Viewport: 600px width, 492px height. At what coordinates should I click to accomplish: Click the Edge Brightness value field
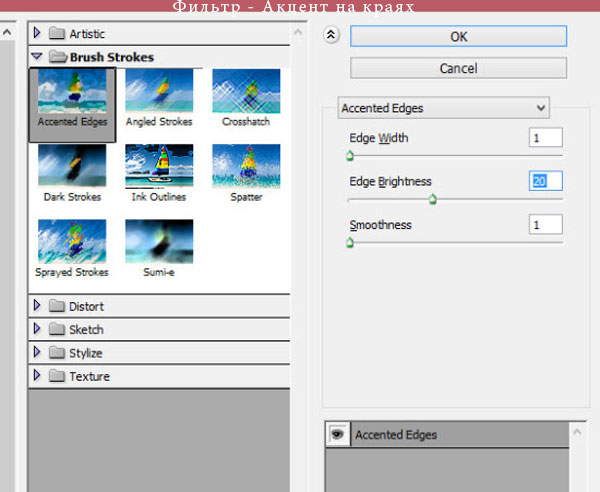pos(546,181)
